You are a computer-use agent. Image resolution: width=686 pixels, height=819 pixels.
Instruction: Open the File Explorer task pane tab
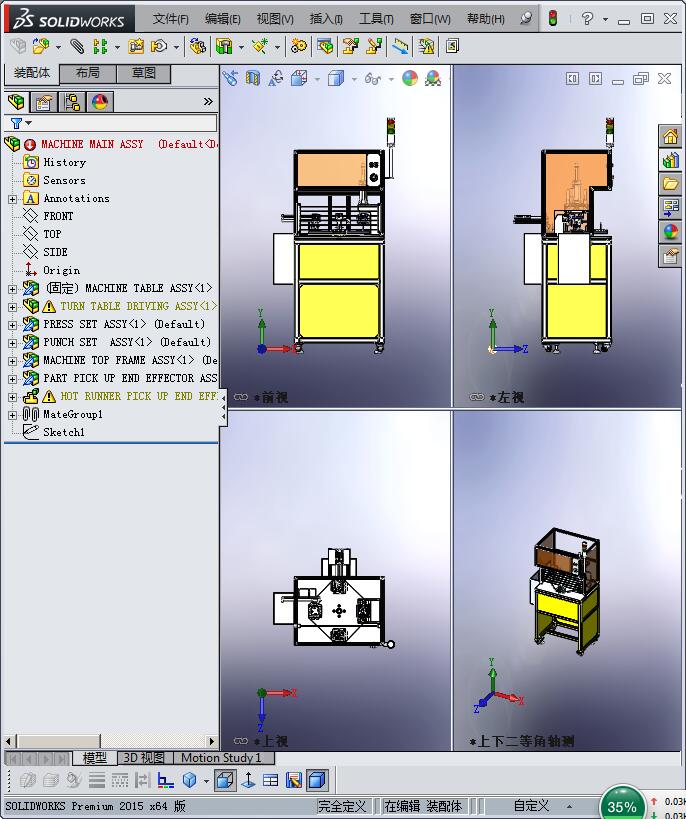tap(670, 184)
